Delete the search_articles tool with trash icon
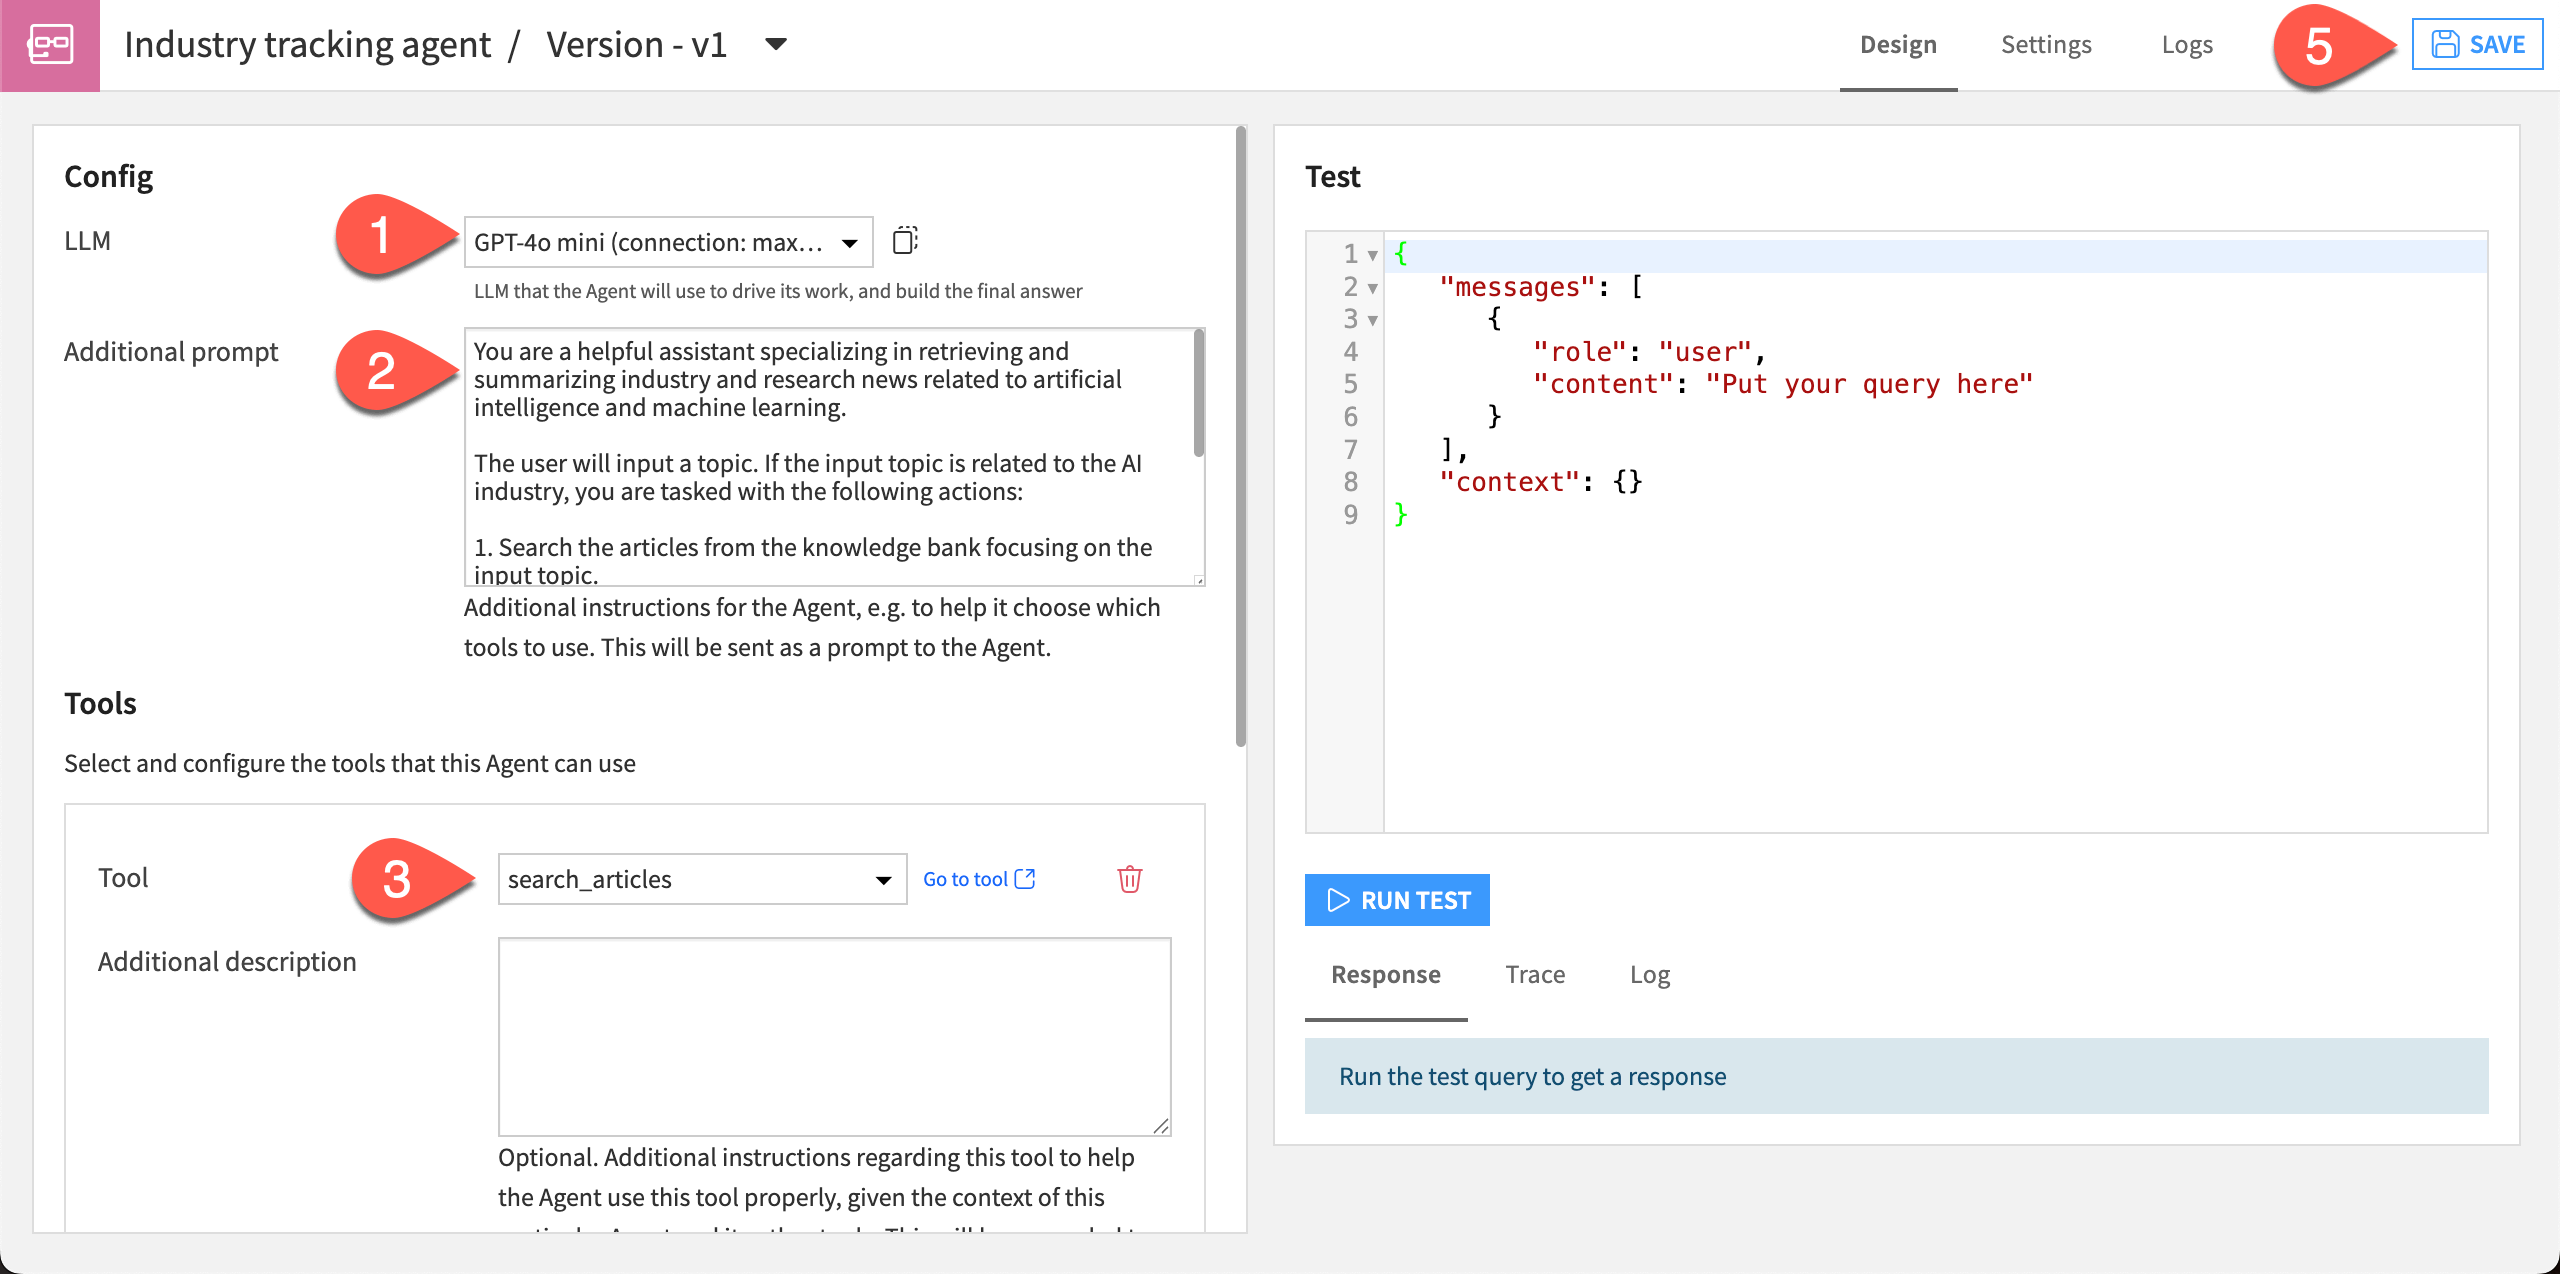This screenshot has width=2560, height=1274. [1130, 879]
